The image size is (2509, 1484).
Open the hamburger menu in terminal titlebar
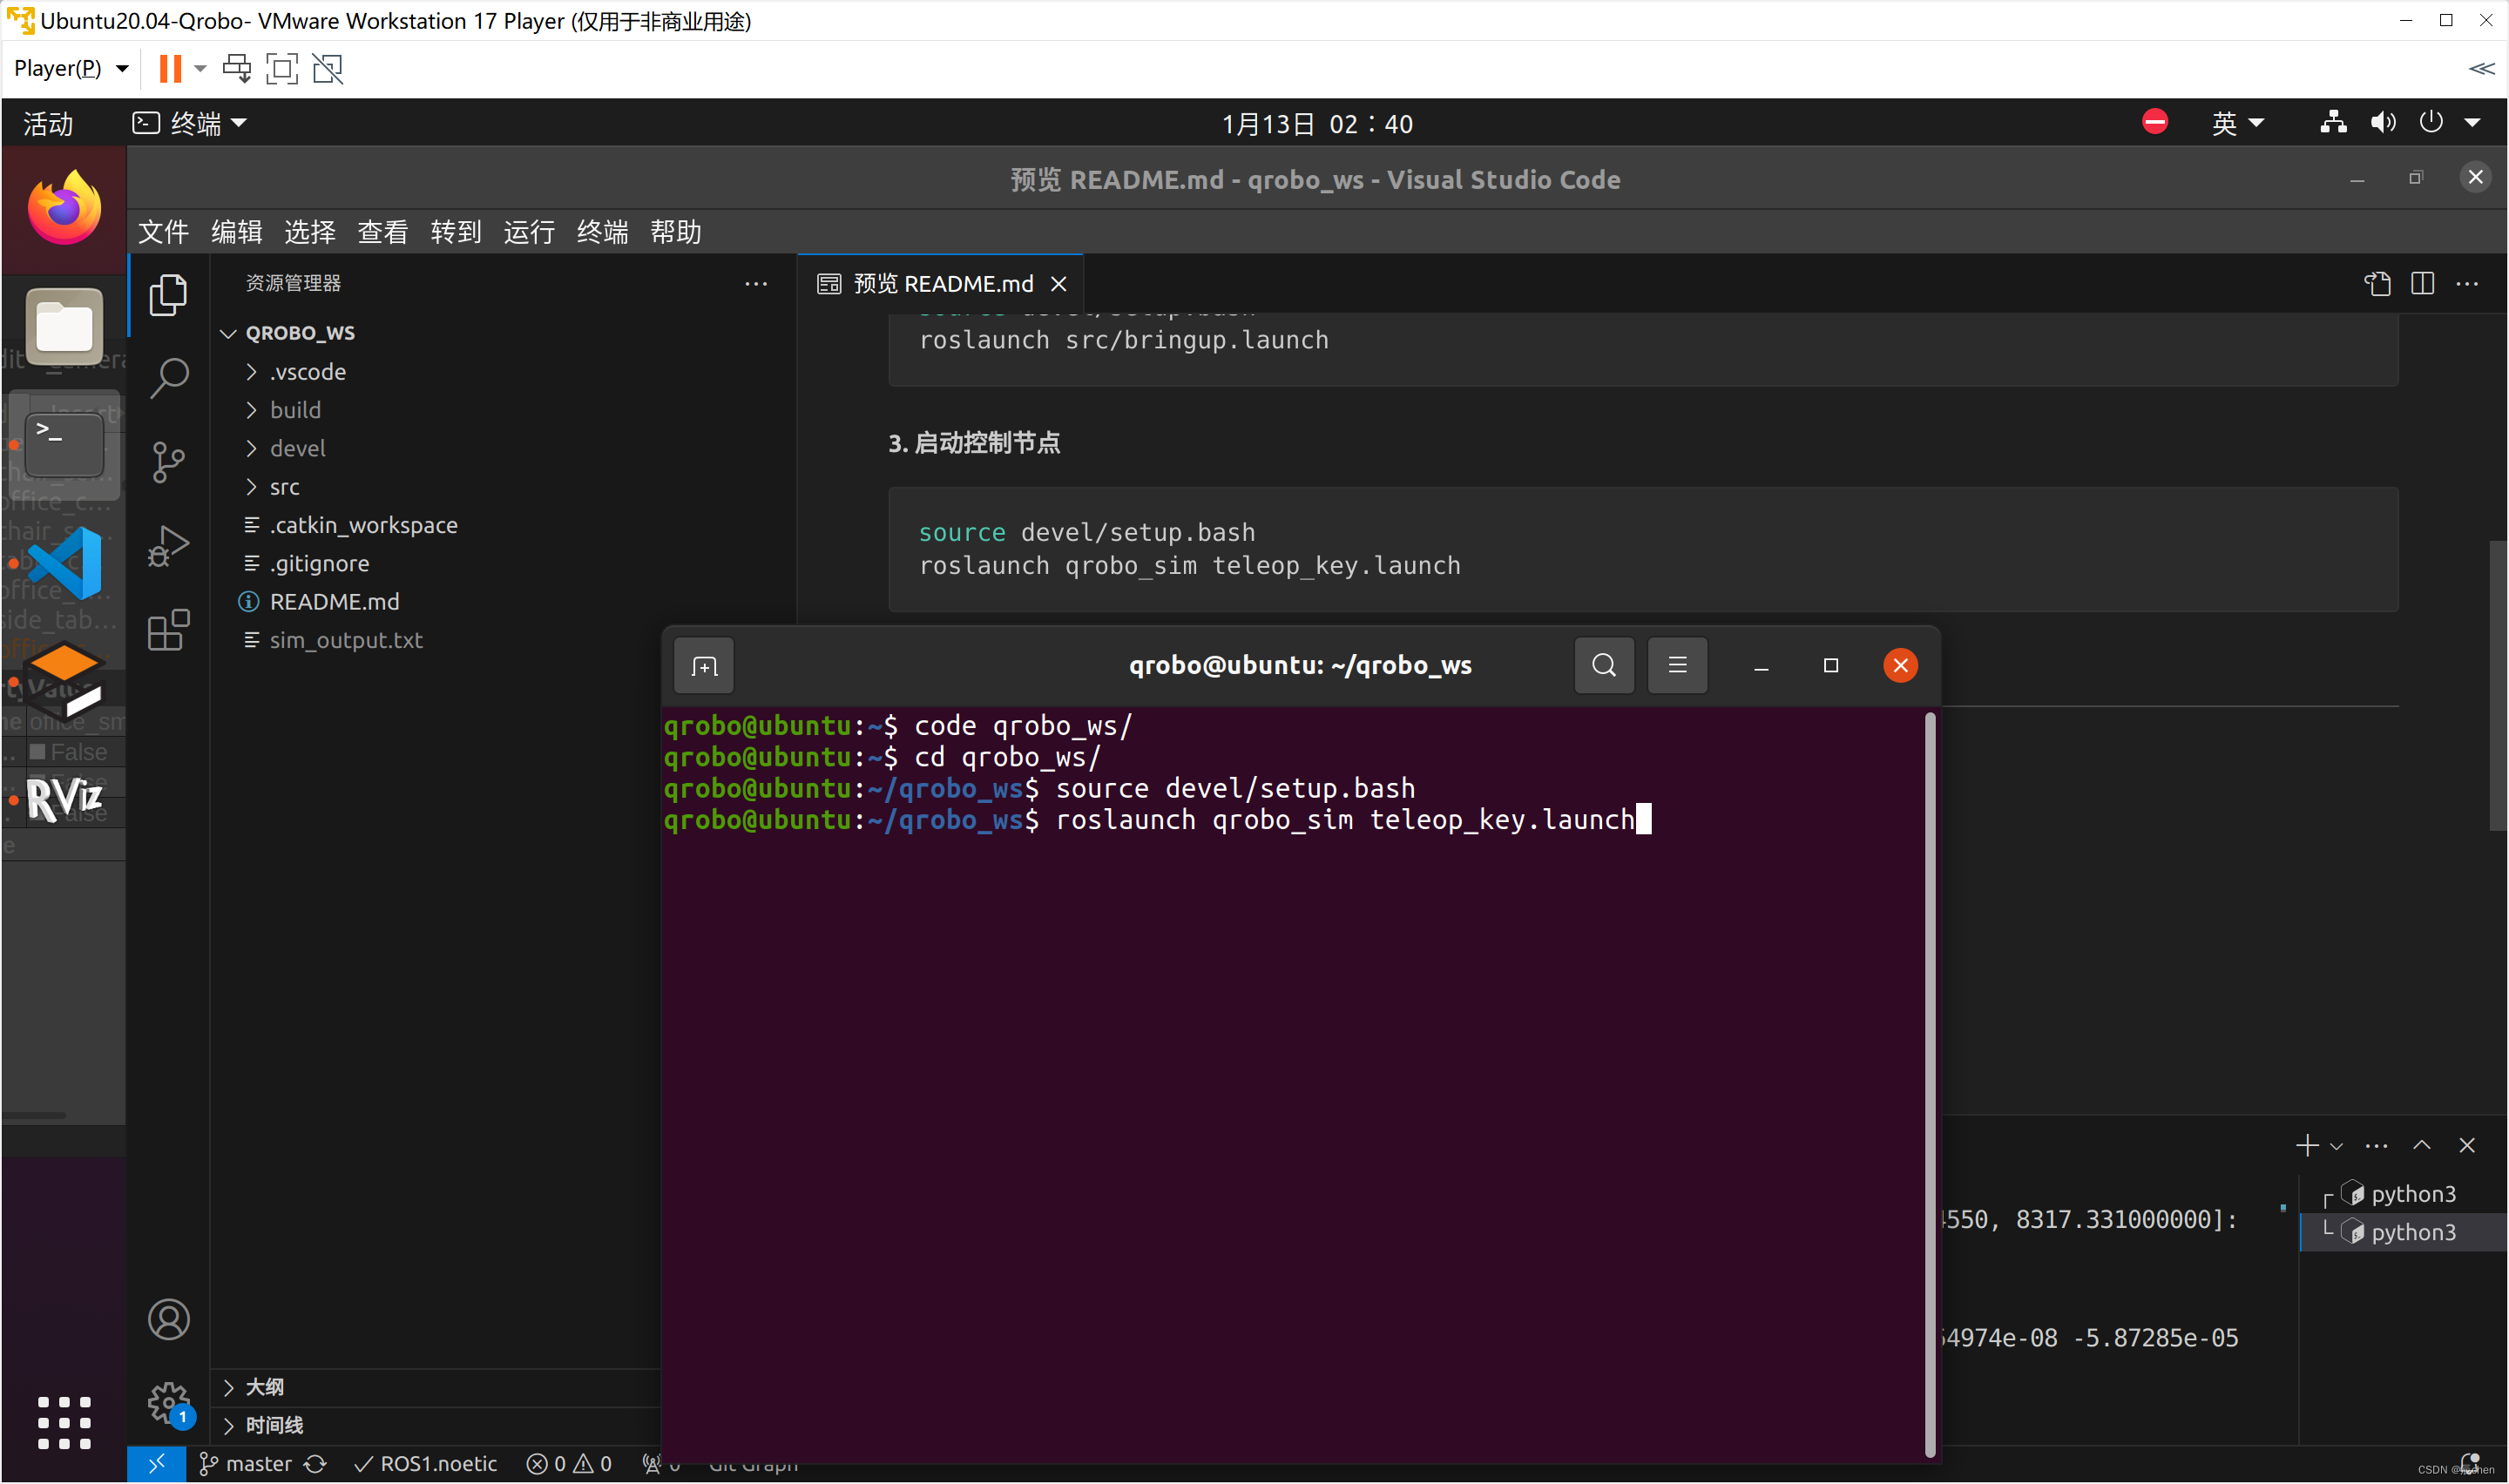click(1677, 665)
